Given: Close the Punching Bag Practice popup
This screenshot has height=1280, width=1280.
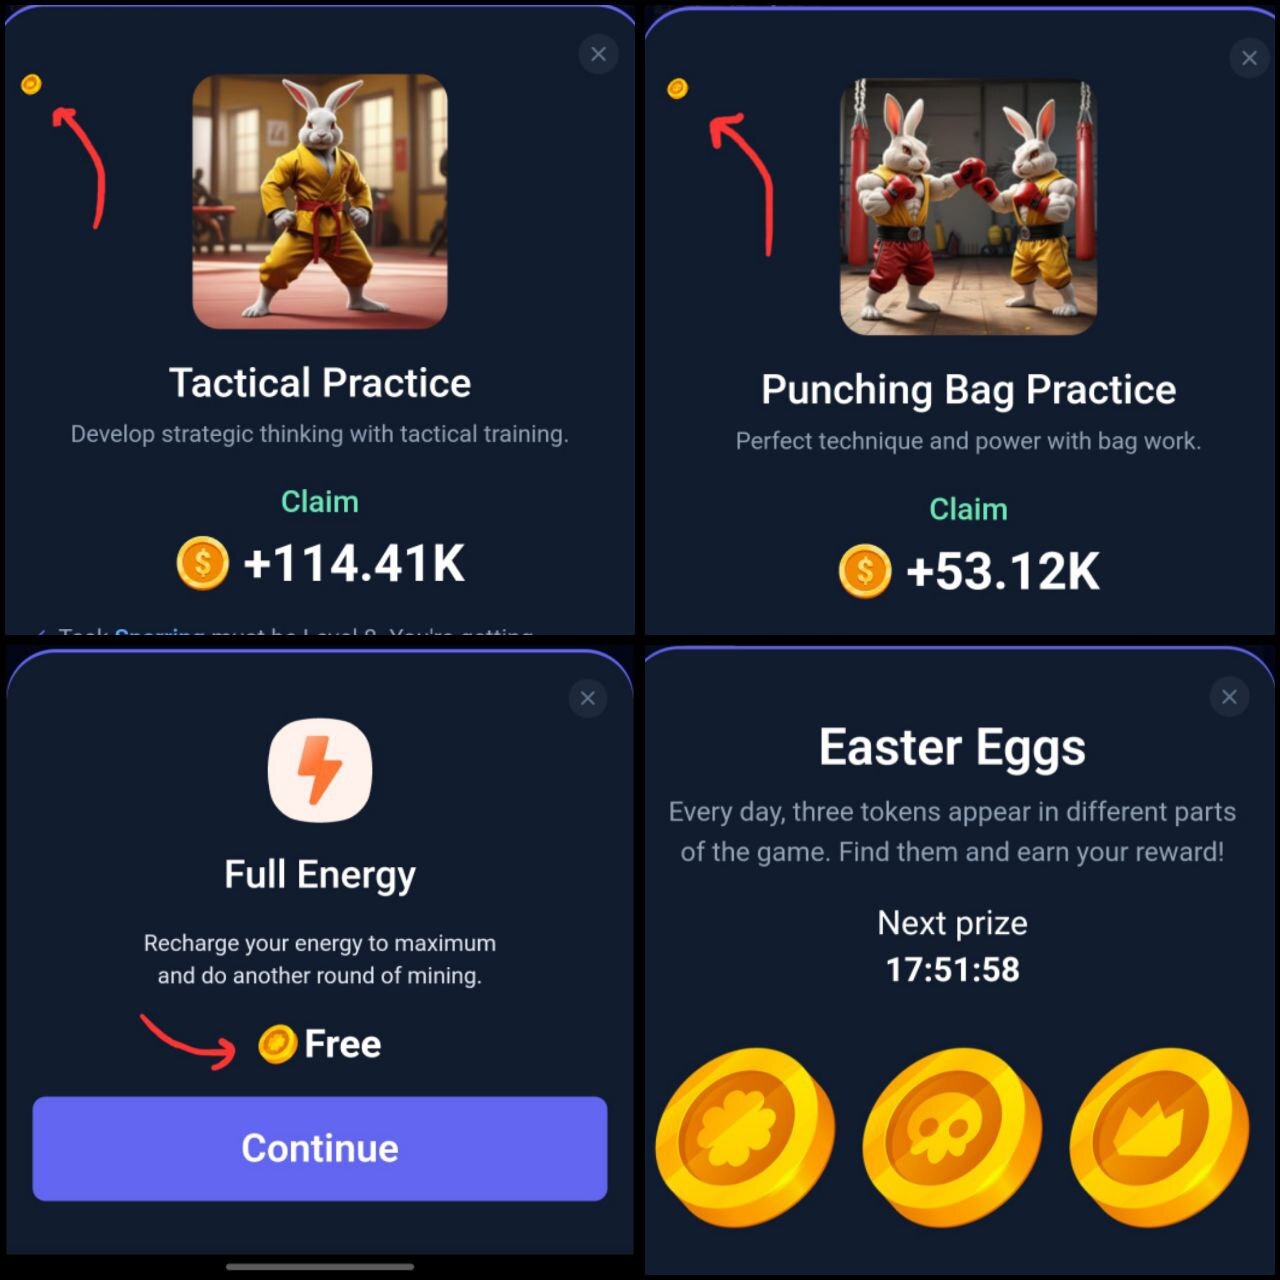Looking at the screenshot, I should (1249, 58).
